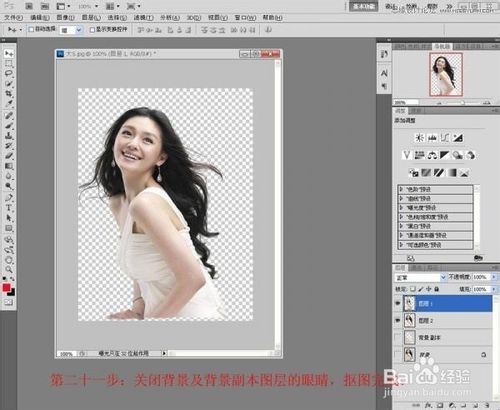Enable the 自动选择 checkbox

coord(31,30)
